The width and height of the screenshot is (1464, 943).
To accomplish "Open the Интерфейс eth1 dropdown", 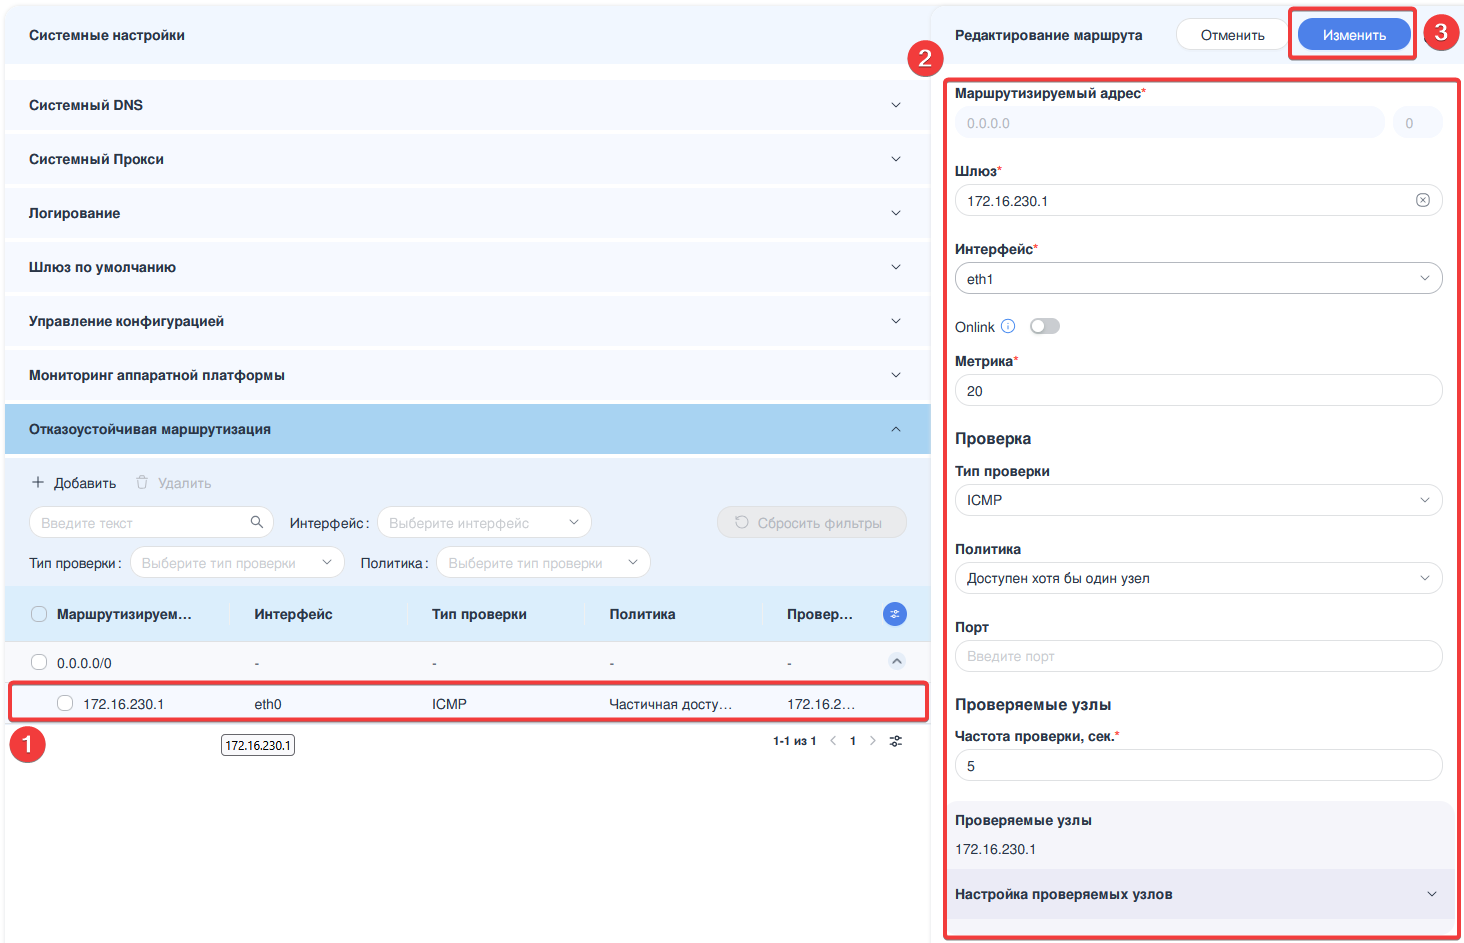I will pyautogui.click(x=1198, y=278).
